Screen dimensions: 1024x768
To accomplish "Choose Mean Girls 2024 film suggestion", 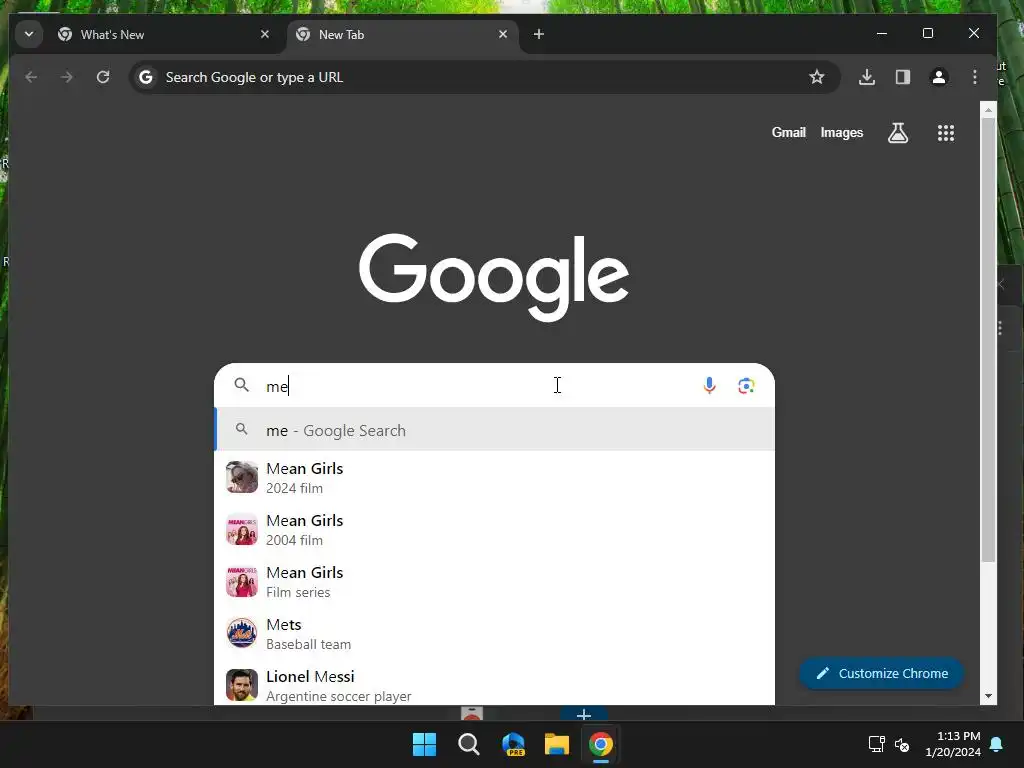I will pos(494,477).
